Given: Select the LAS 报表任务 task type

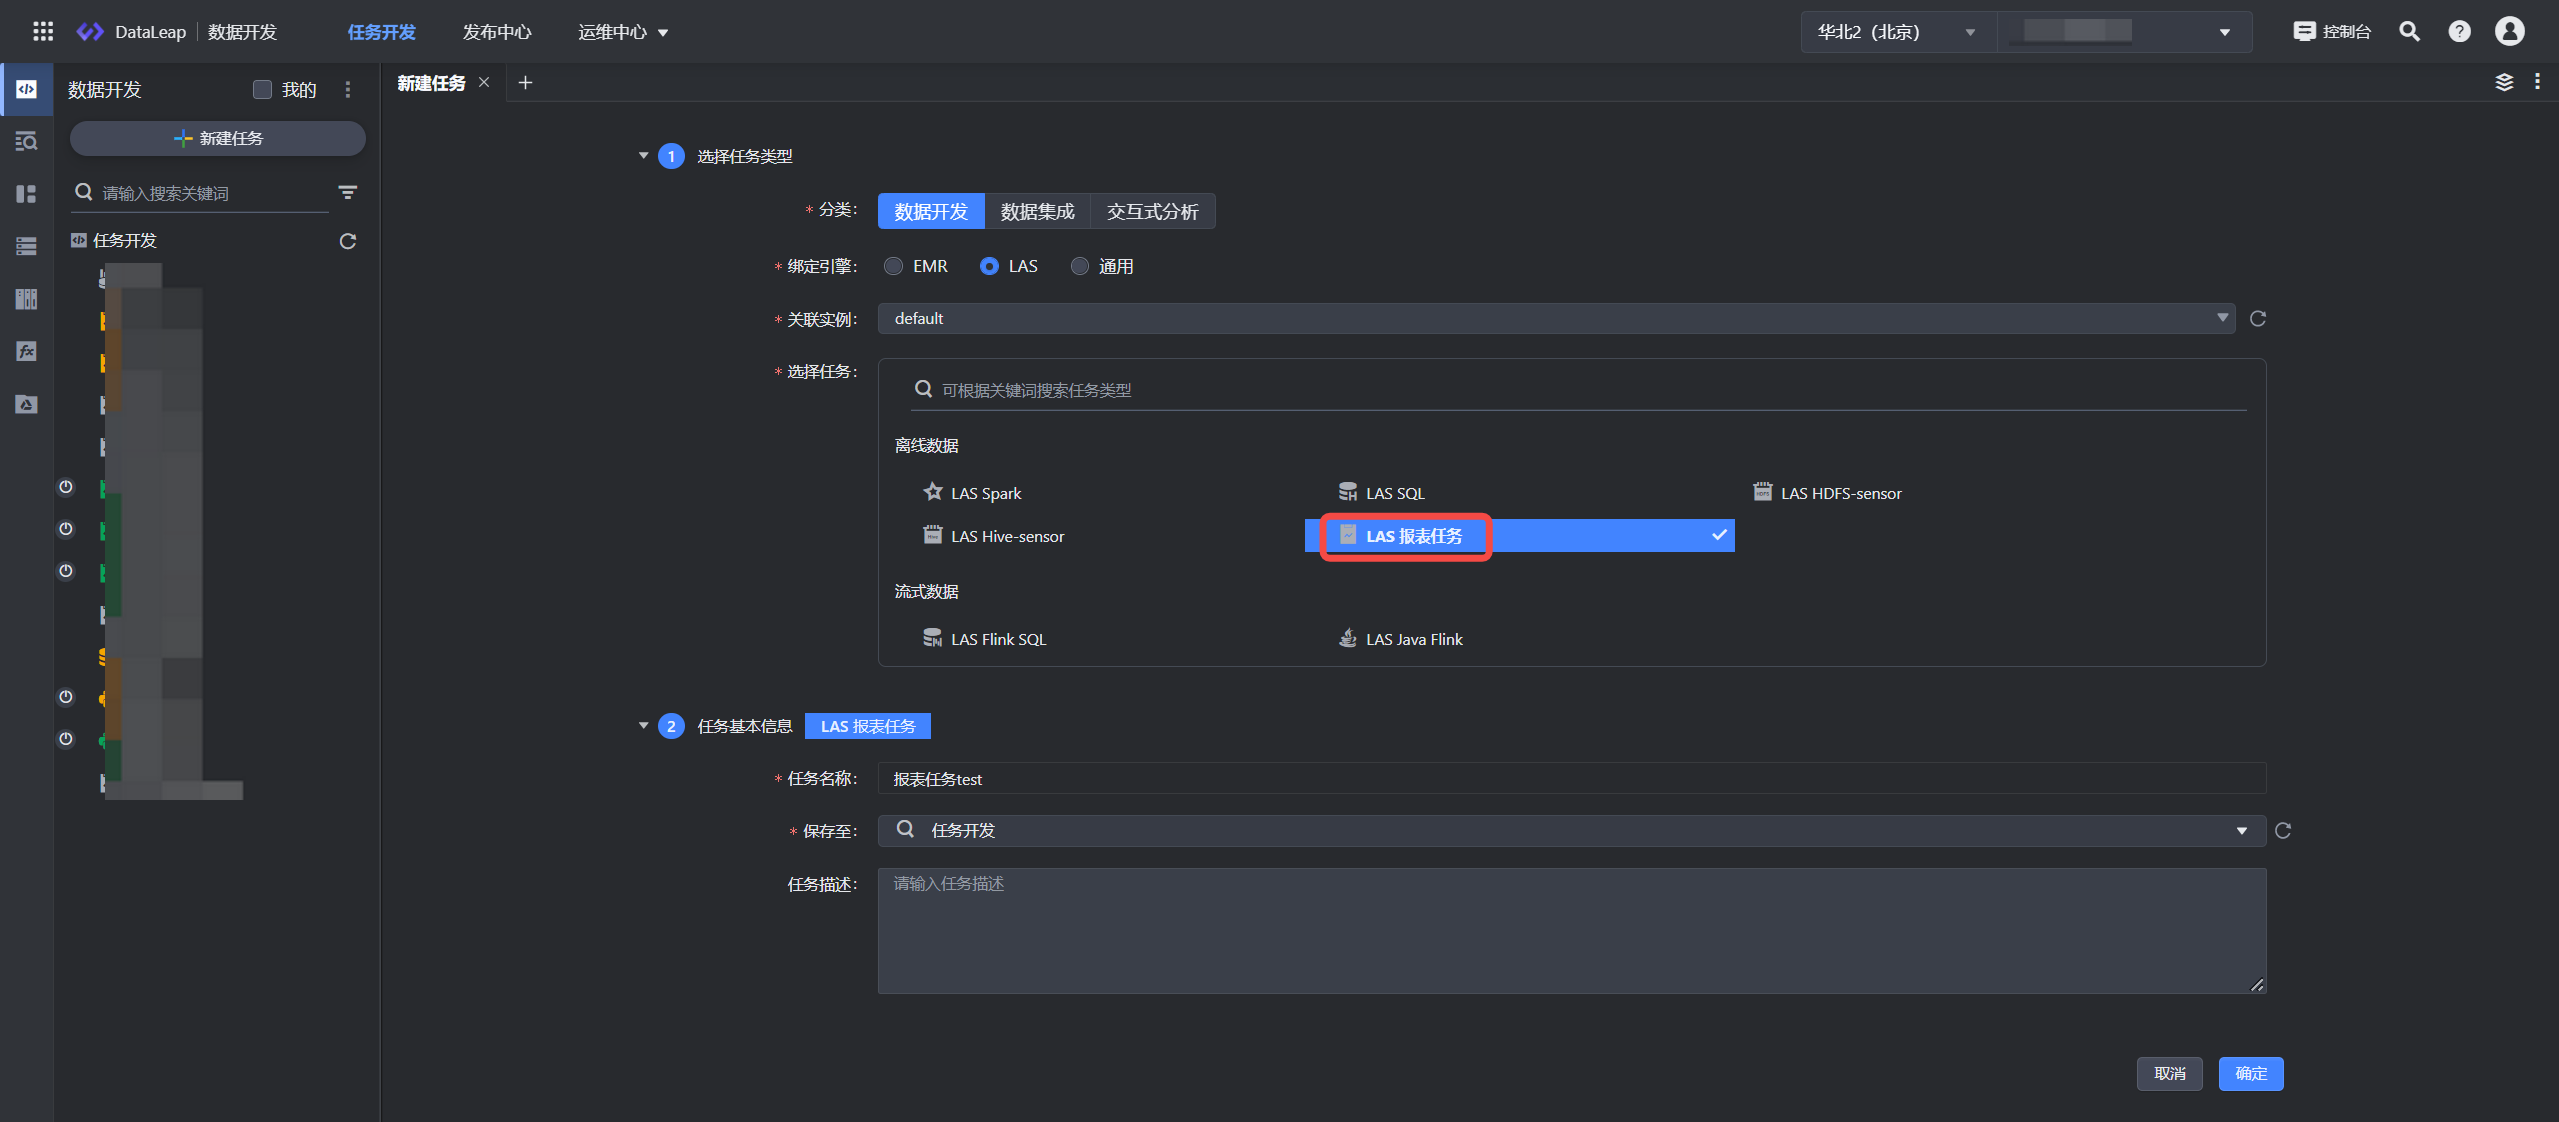Looking at the screenshot, I should click(x=1520, y=536).
